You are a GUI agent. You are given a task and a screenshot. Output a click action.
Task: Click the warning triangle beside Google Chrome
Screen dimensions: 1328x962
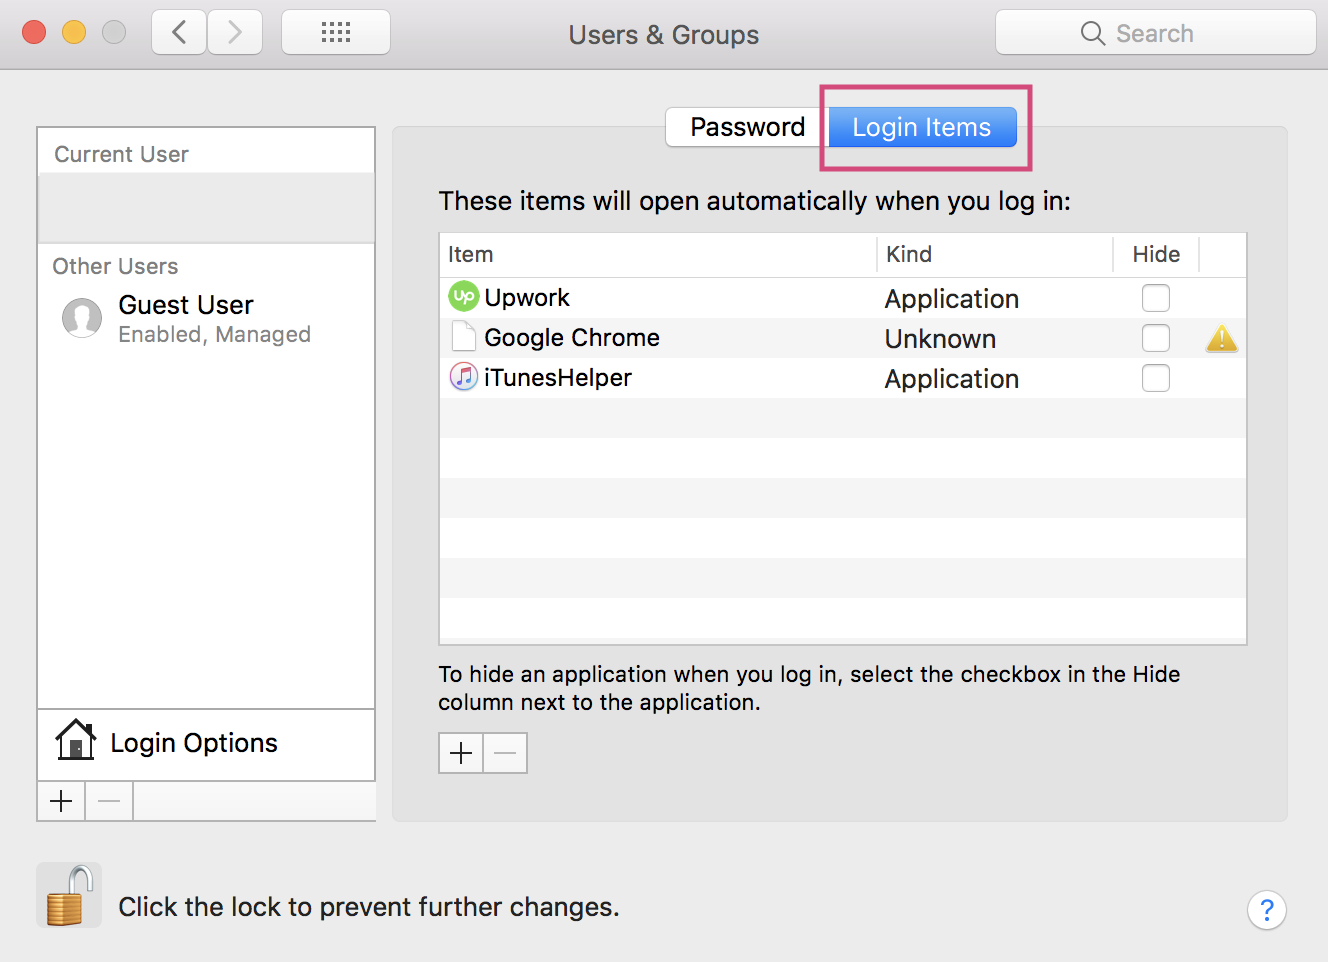1221,339
